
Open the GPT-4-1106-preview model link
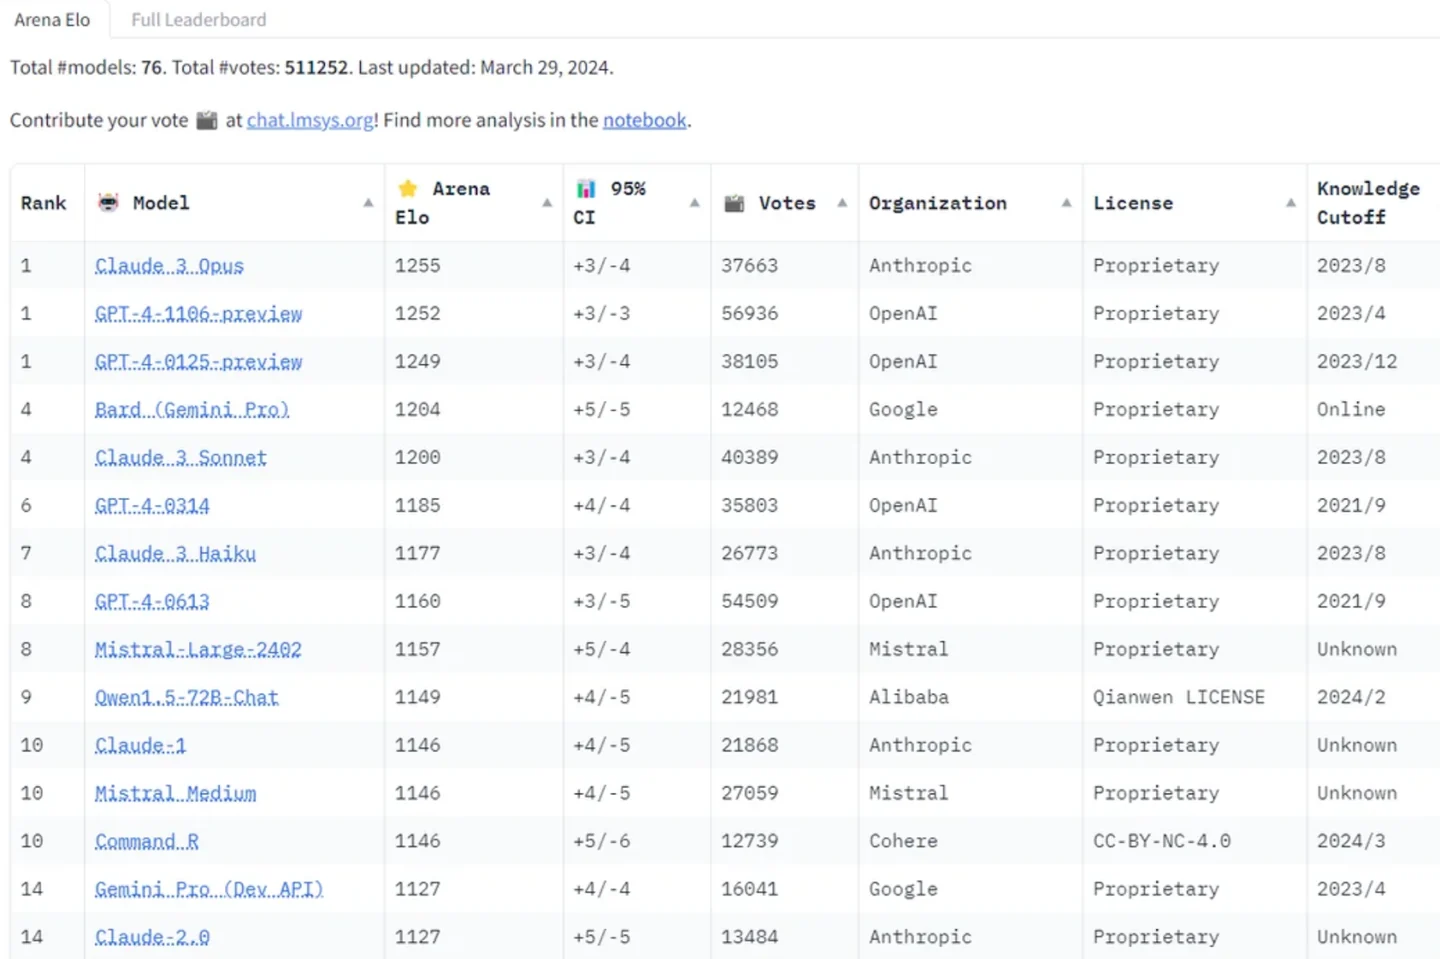tap(198, 314)
